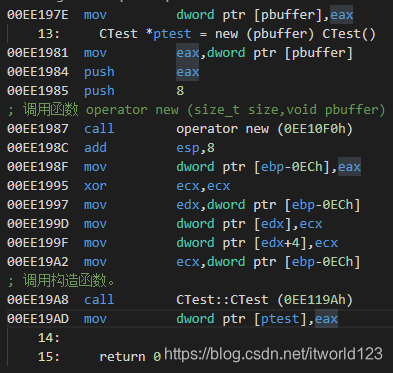
Task: Click the 'xor' mnemonic
Action: 95,186
